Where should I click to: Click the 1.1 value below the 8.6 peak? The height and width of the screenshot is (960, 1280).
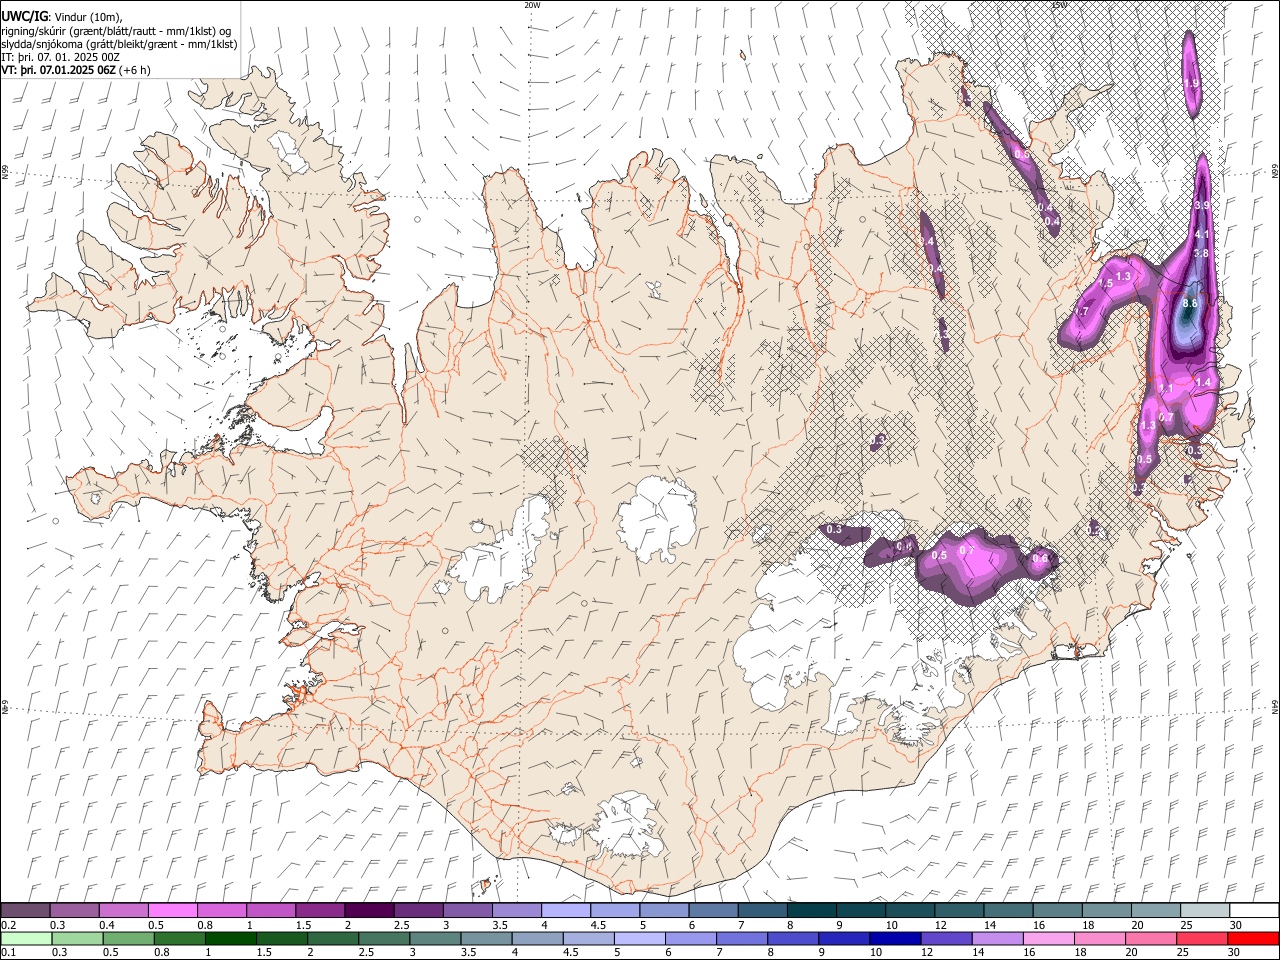1165,388
